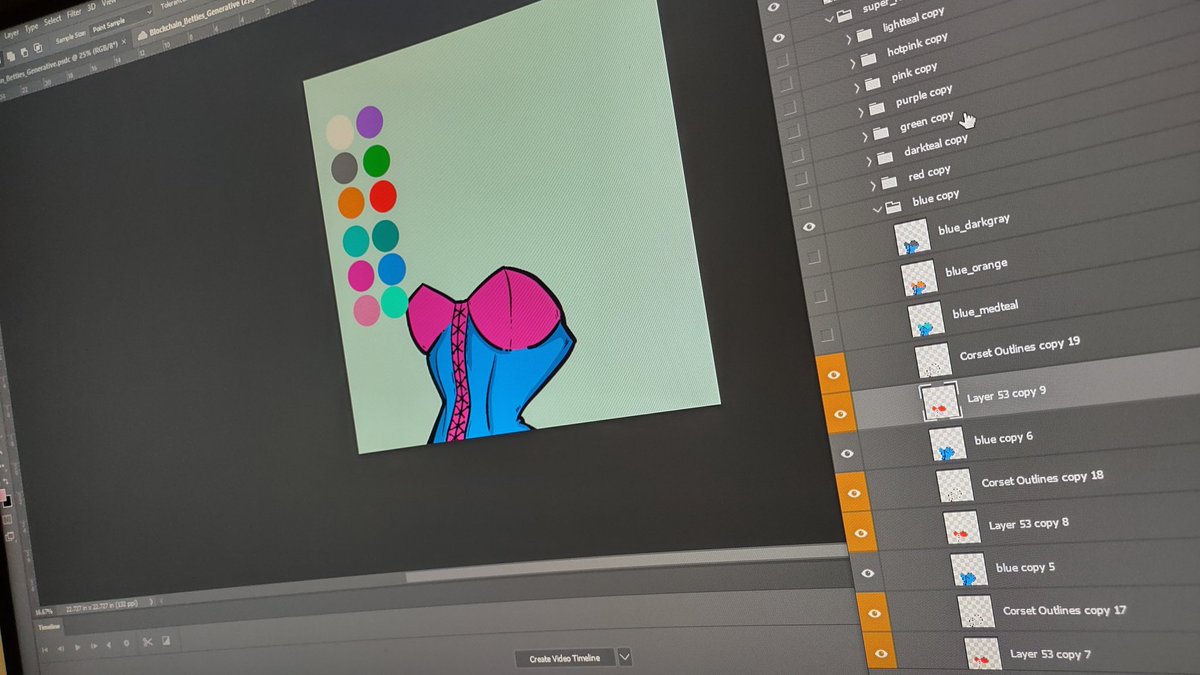The height and width of the screenshot is (675, 1200).
Task: Click open folder icon of blue copy group
Action: coord(893,207)
